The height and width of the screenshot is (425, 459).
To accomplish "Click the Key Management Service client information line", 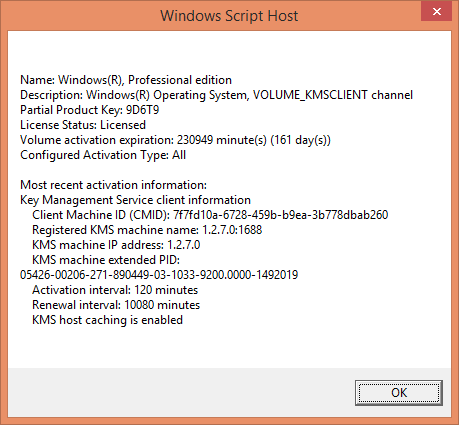I will [x=135, y=200].
